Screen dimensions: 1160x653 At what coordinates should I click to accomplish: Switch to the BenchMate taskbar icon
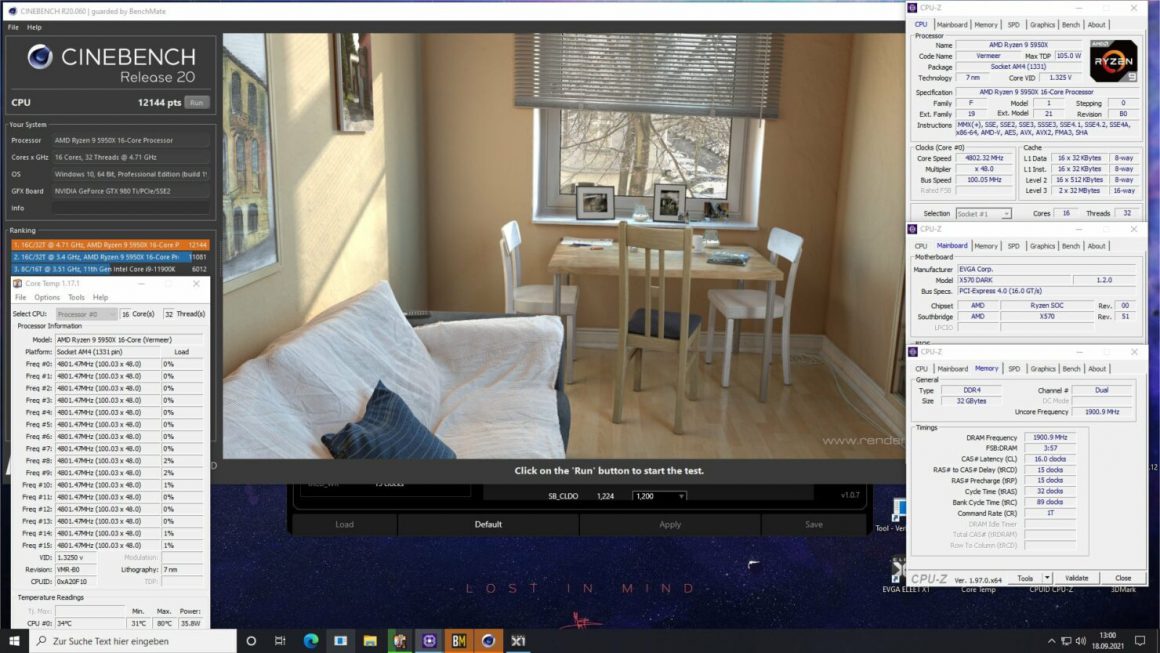pos(459,640)
